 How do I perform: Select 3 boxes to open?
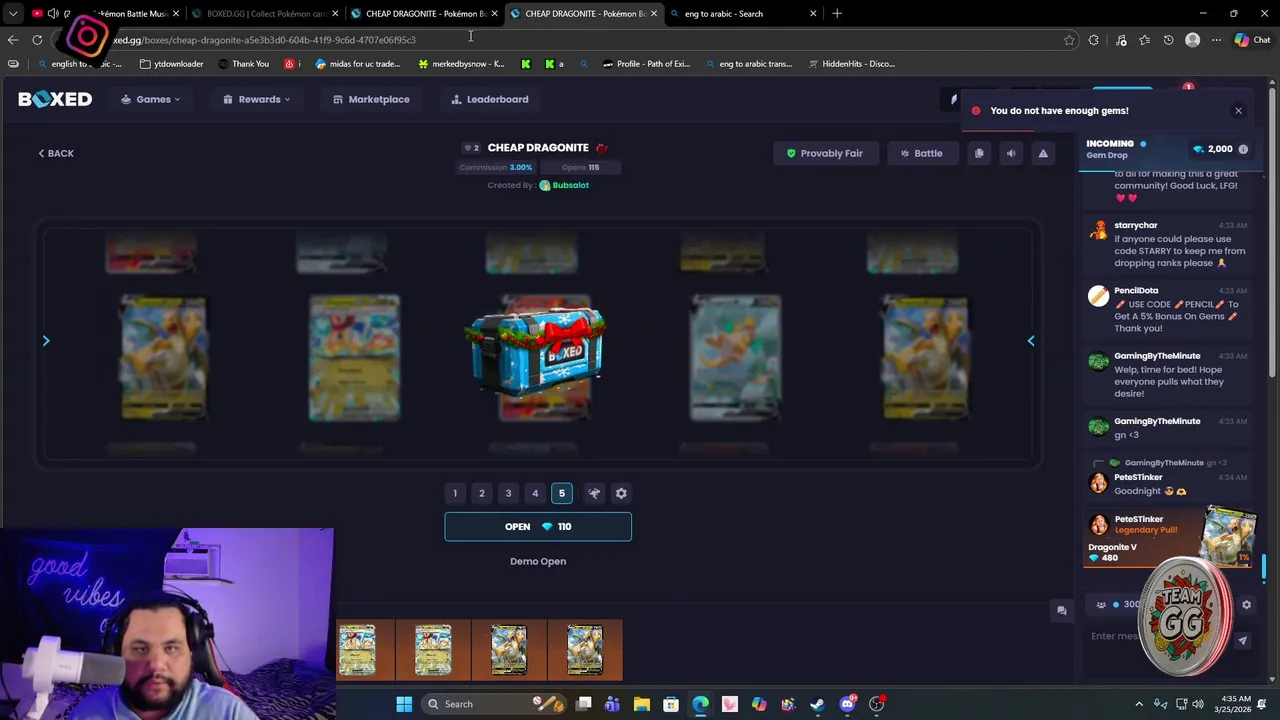click(508, 493)
